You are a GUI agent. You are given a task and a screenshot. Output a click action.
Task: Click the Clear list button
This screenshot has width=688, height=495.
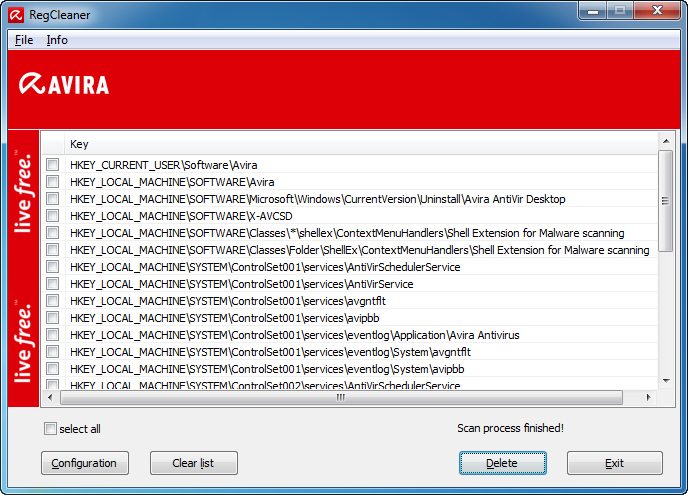[x=193, y=463]
